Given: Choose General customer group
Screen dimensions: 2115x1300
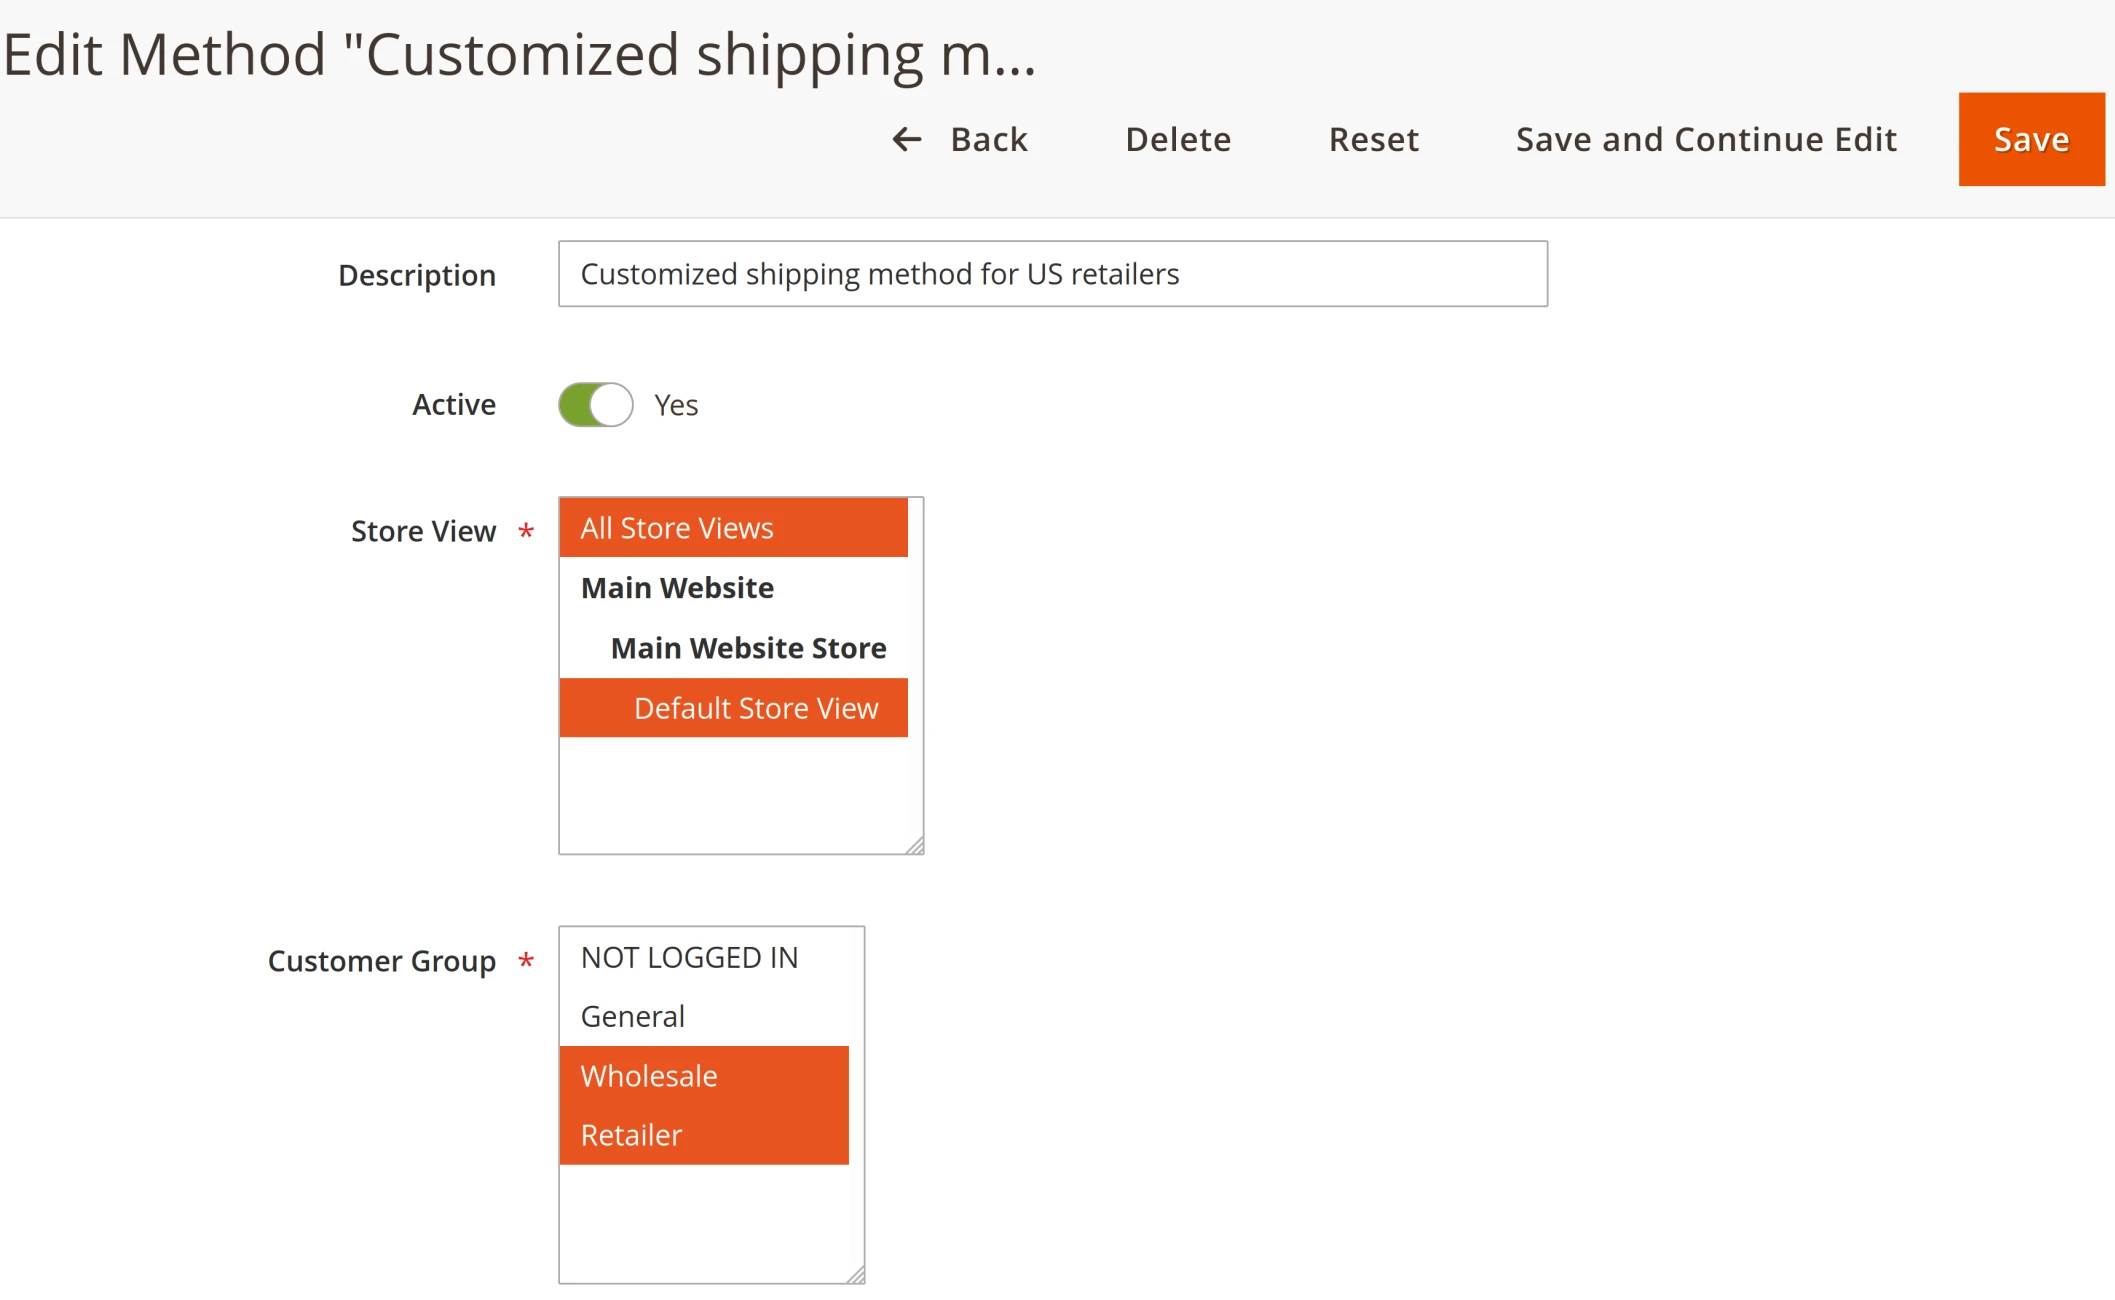Looking at the screenshot, I should pos(704,1017).
